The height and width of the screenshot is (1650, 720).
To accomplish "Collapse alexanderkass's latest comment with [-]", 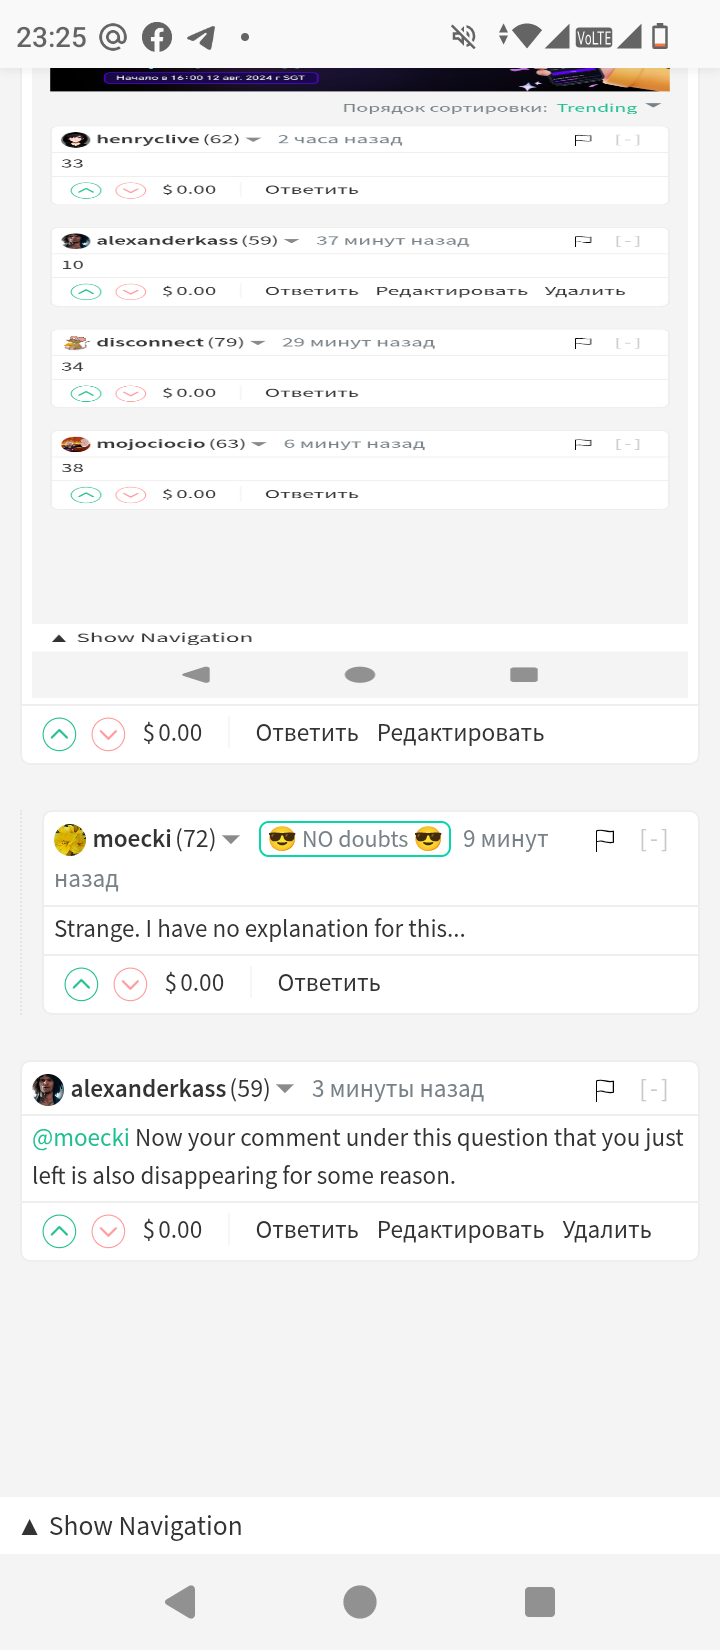I will [653, 1089].
